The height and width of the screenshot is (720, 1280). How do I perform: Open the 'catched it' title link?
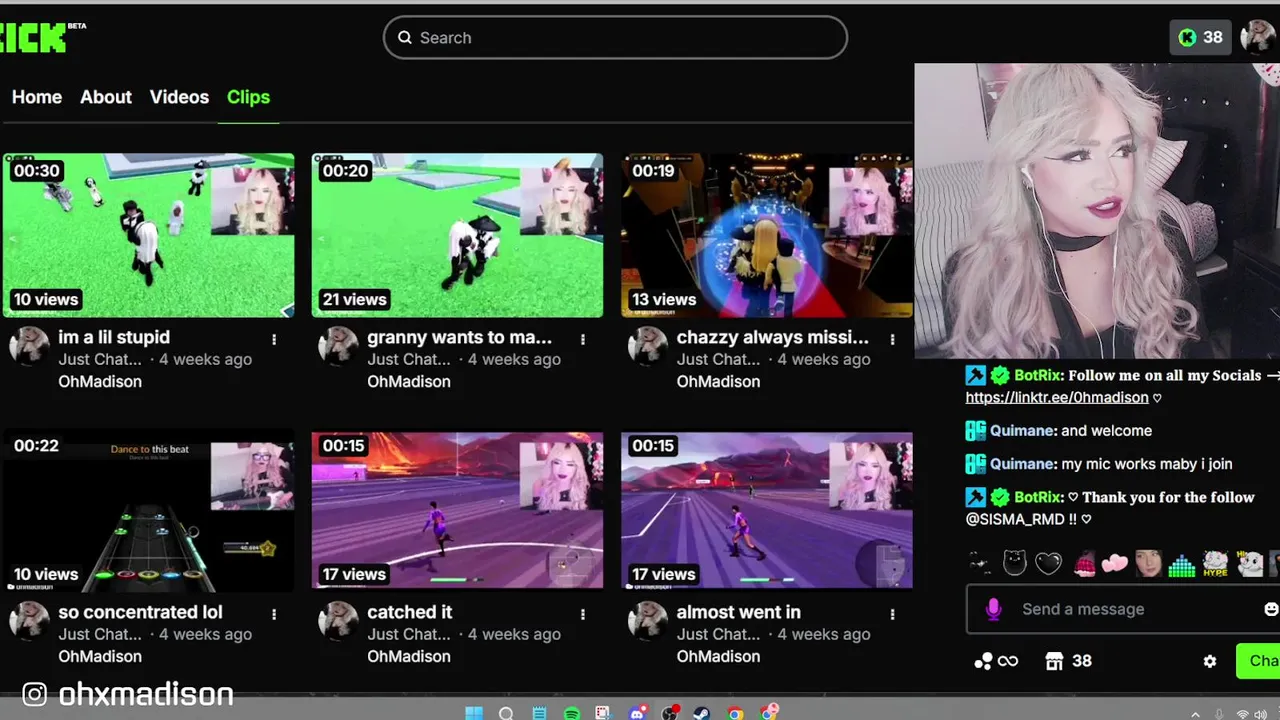pos(410,612)
